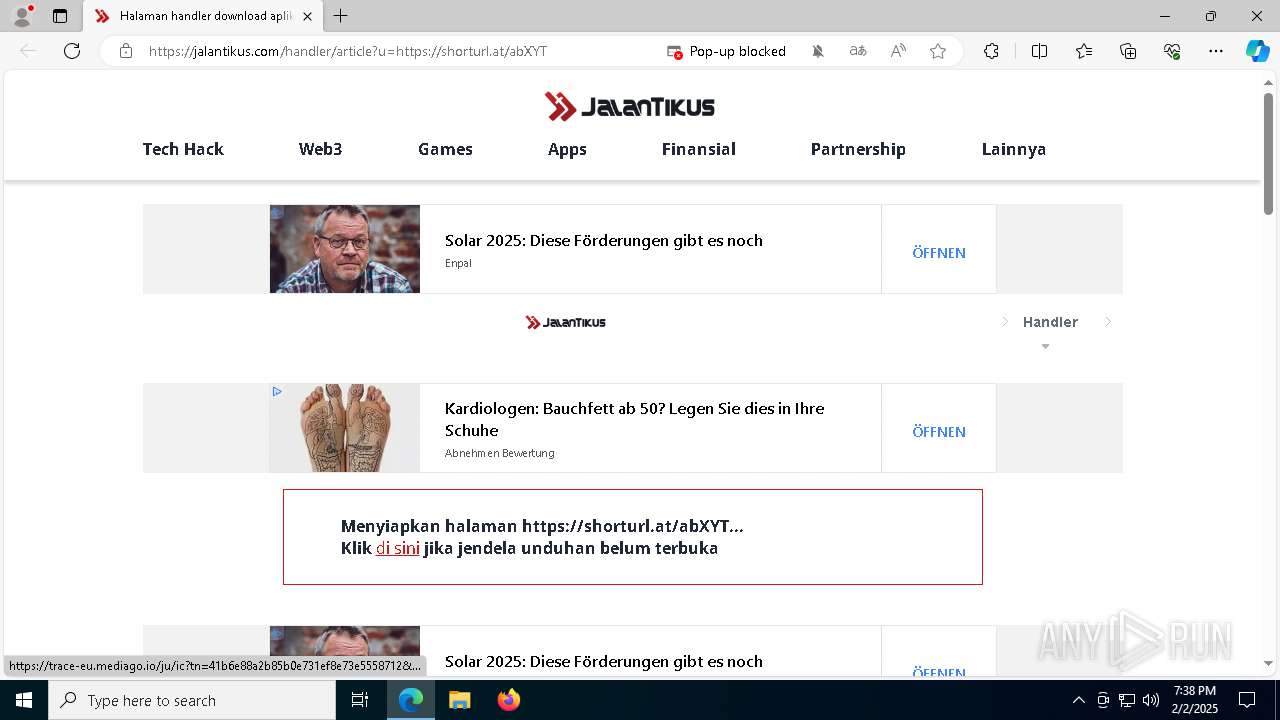
Task: Open Task View on the taskbar
Action: [x=360, y=700]
